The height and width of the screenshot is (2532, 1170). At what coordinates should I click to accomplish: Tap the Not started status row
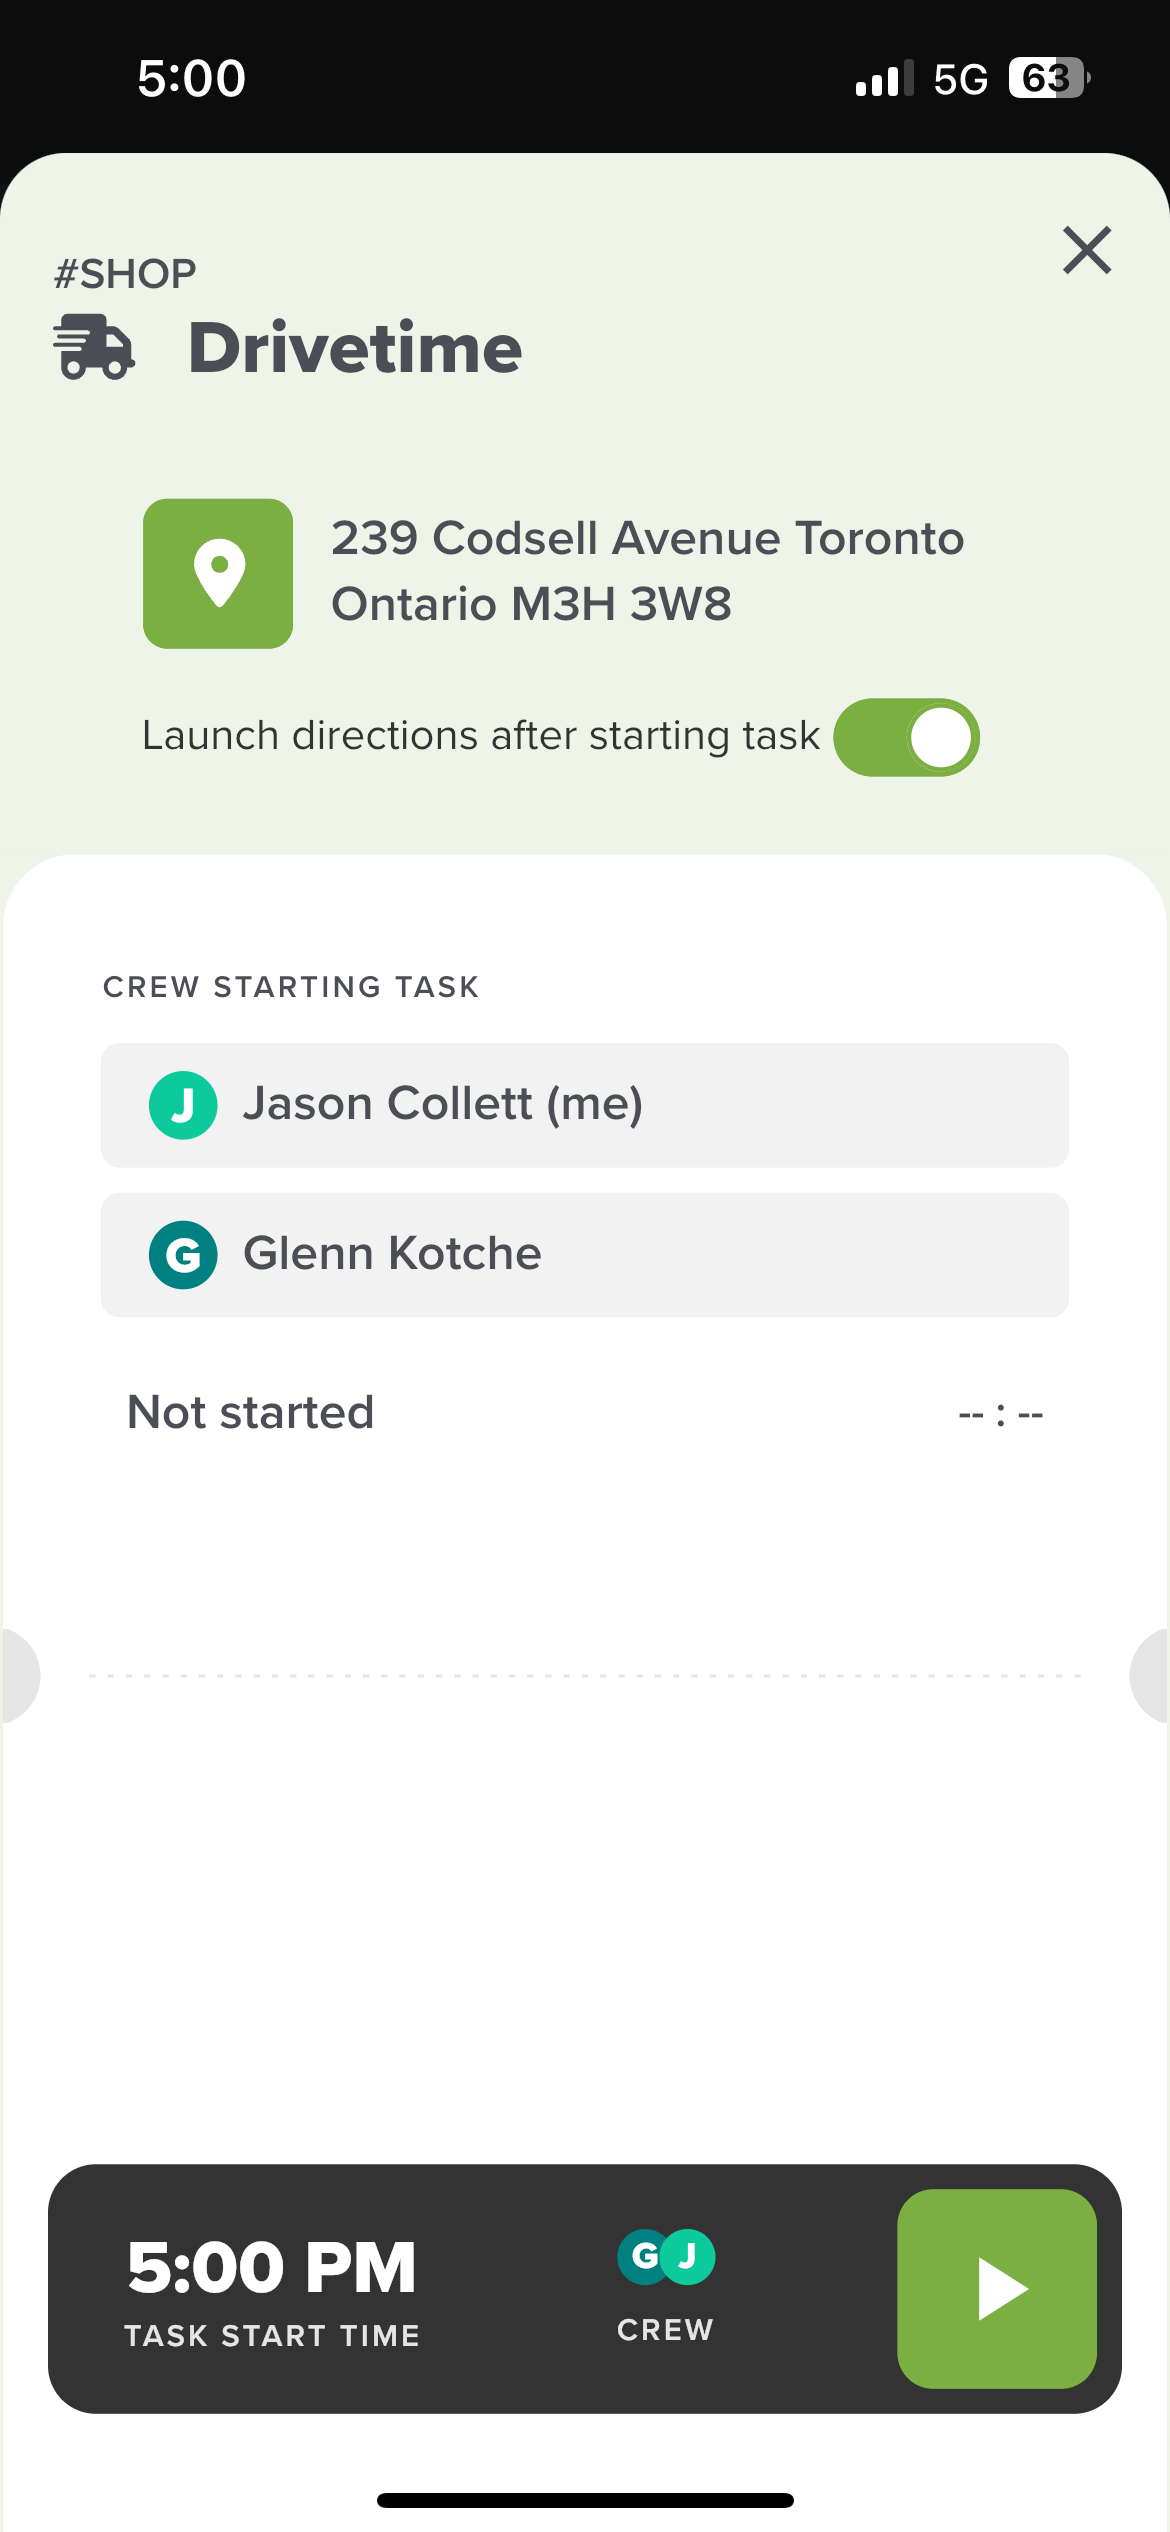pos(585,1413)
